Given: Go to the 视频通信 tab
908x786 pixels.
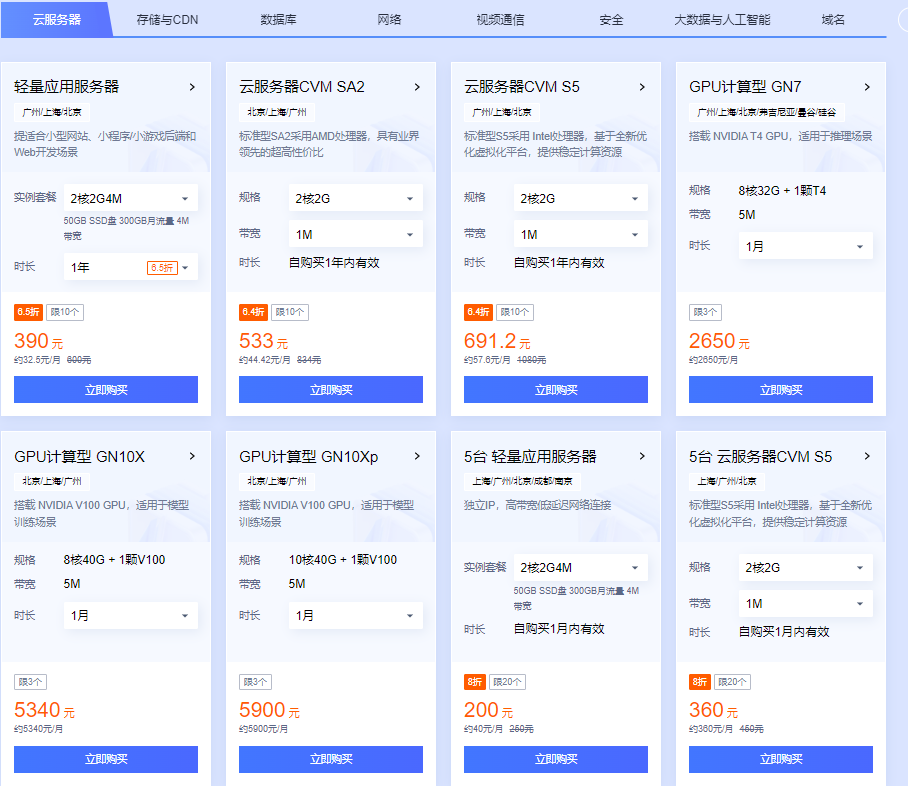Looking at the screenshot, I should pyautogui.click(x=500, y=20).
